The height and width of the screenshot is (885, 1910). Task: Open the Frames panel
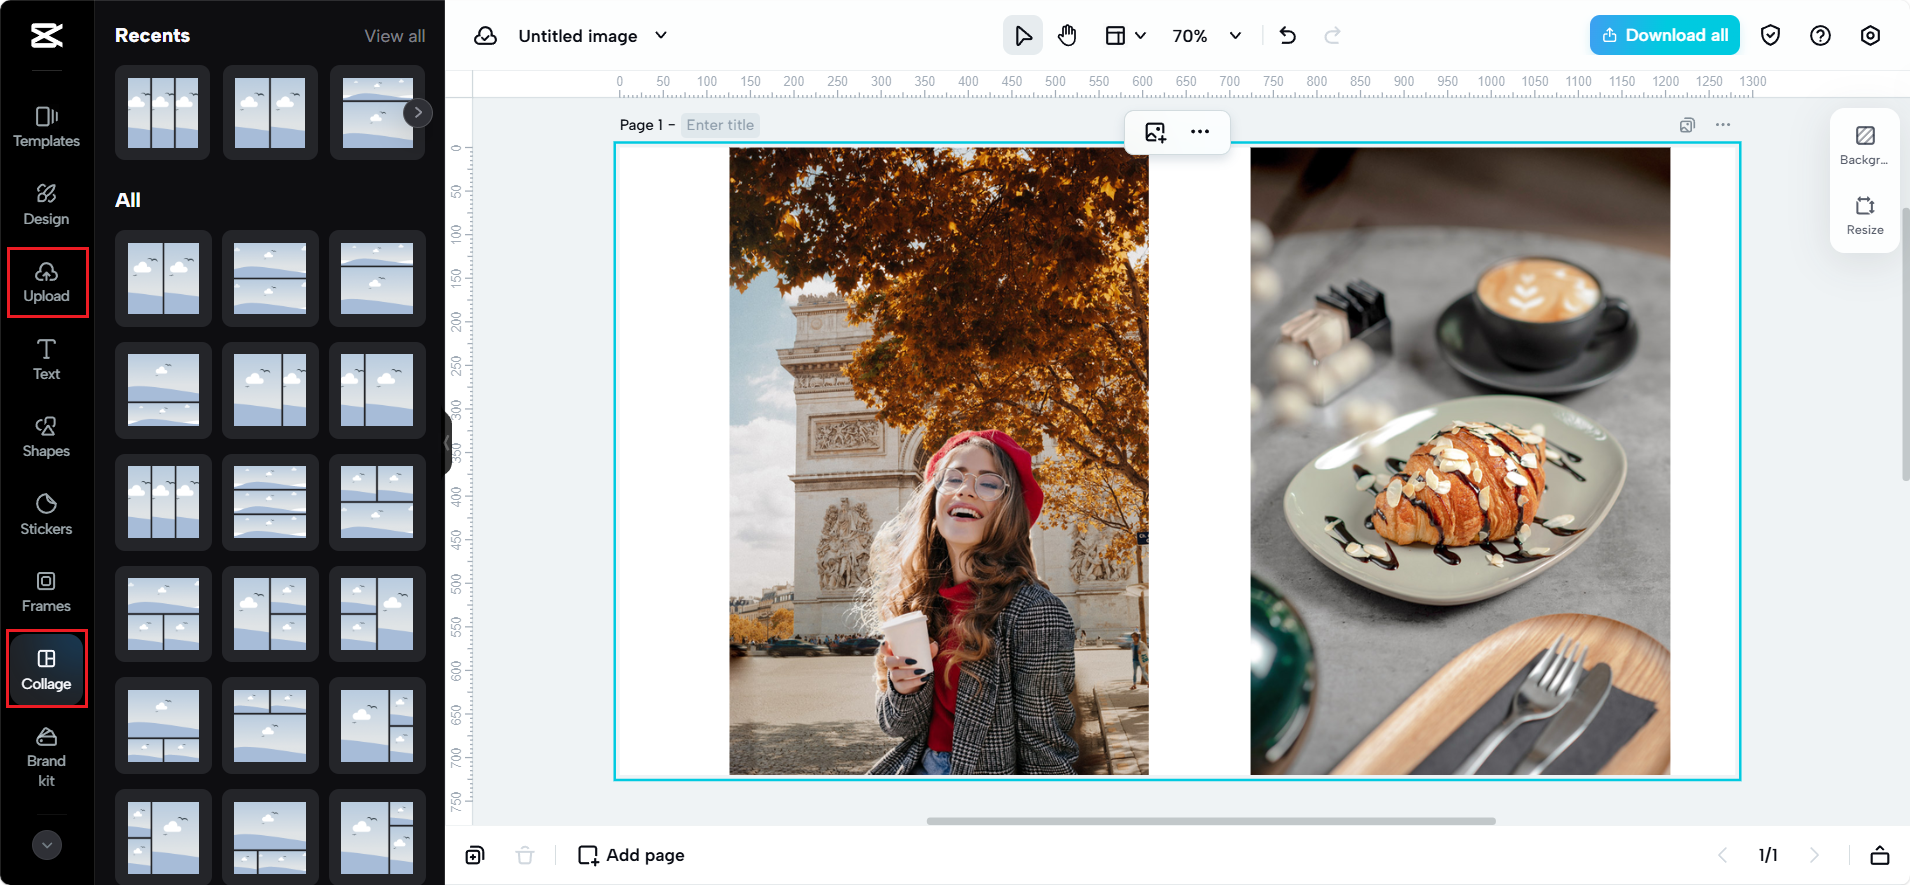click(46, 592)
